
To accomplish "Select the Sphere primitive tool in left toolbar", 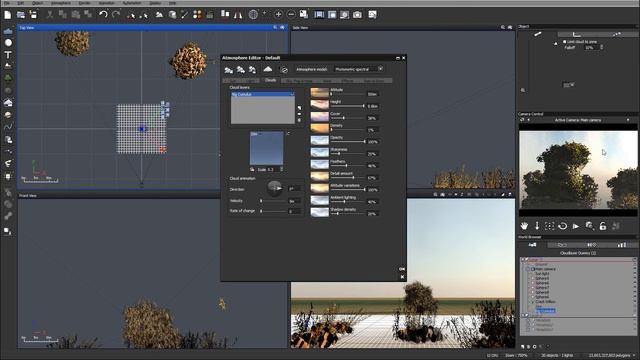I will point(8,42).
